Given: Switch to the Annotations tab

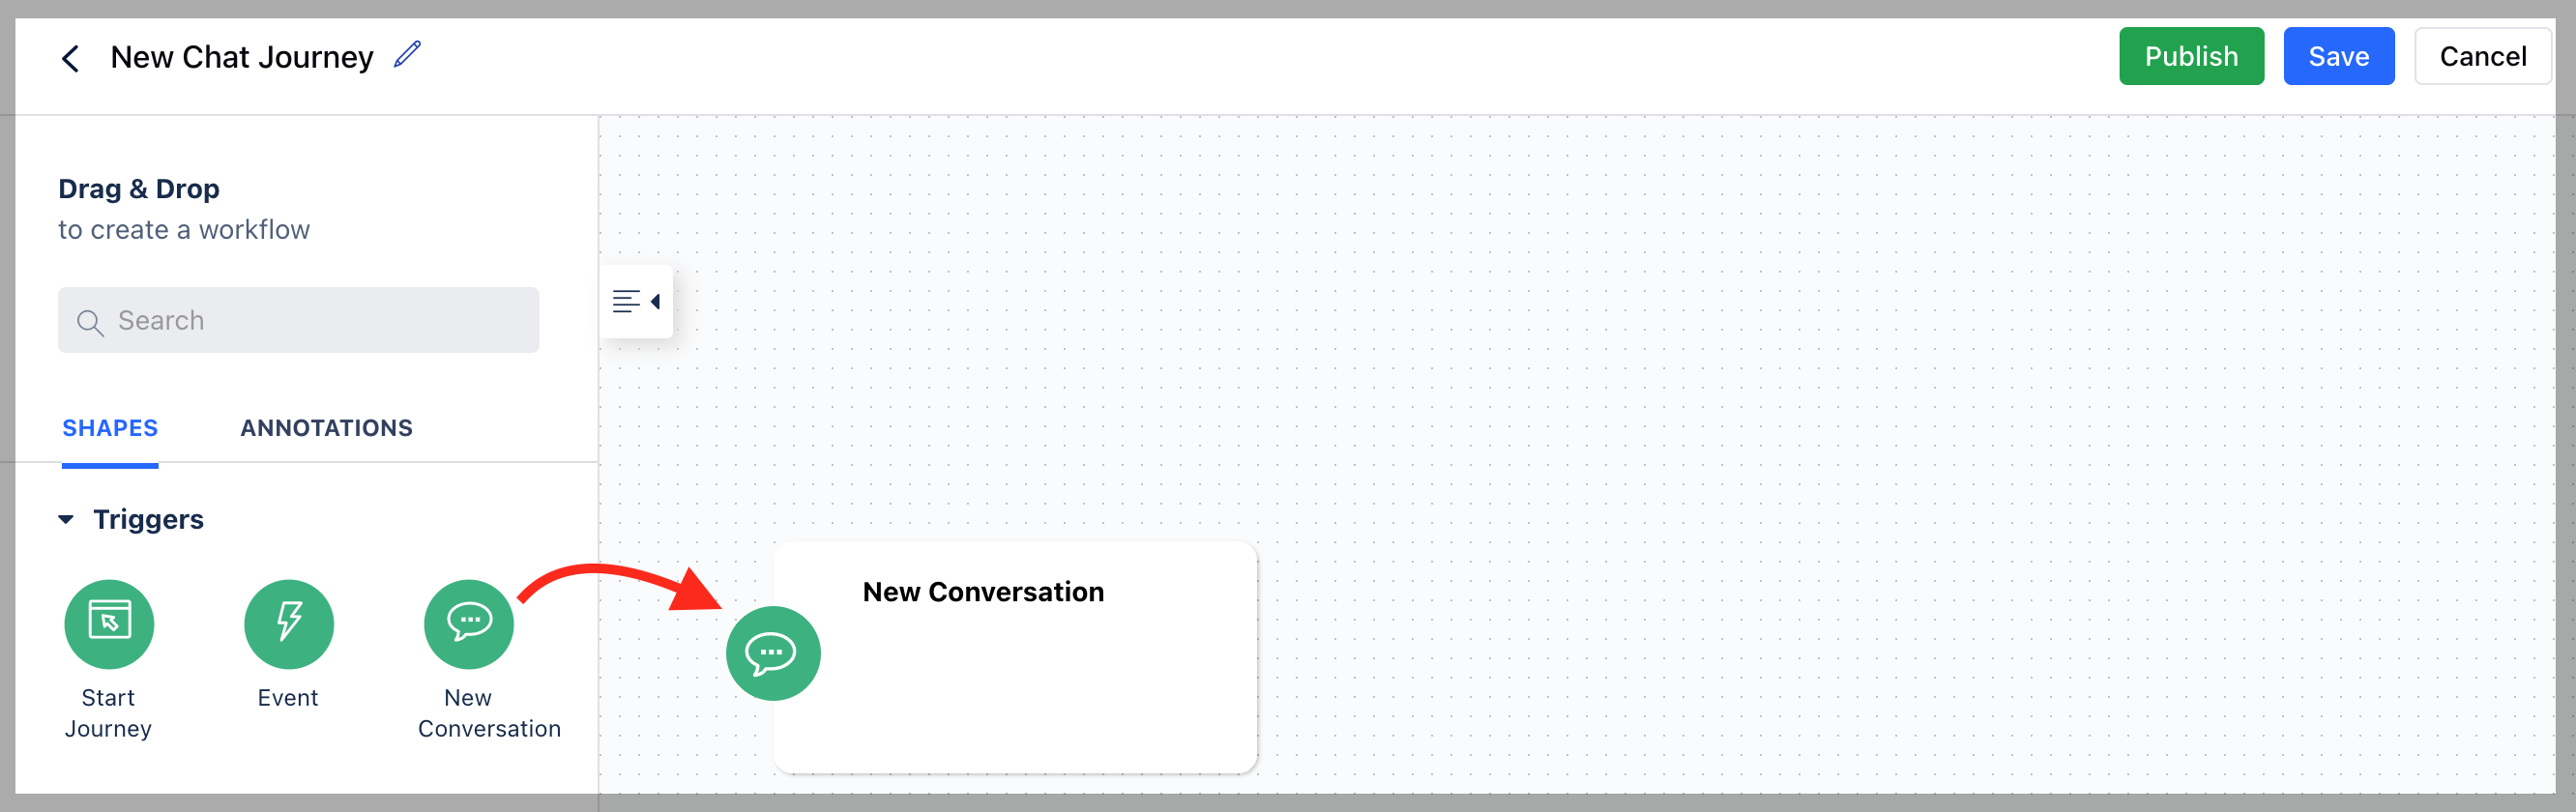Looking at the screenshot, I should [x=326, y=428].
